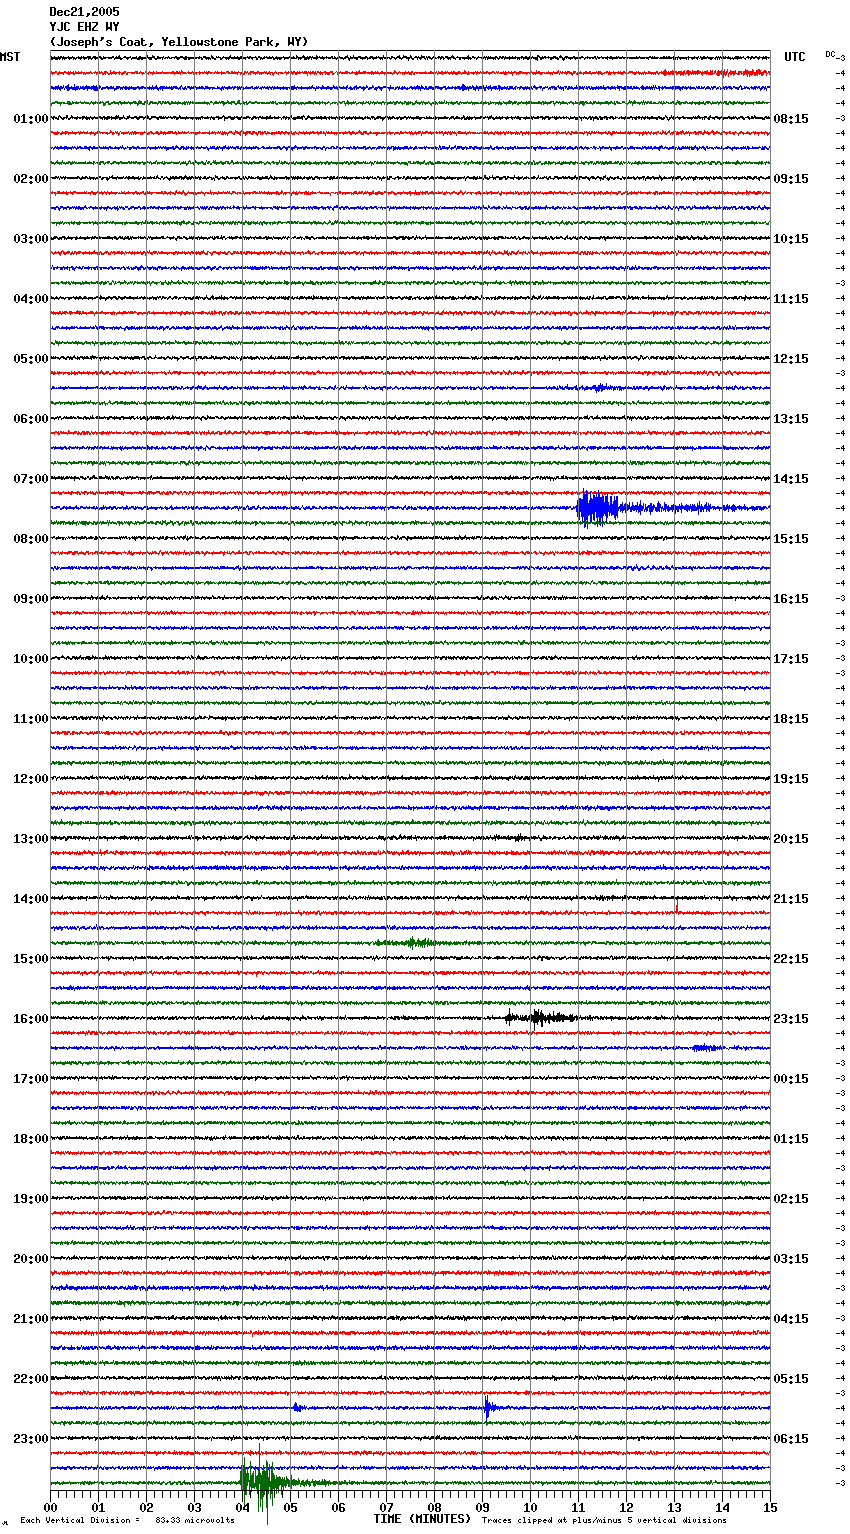Select the 03:00 MST time label
The width and height of the screenshot is (850, 1534).
31,239
